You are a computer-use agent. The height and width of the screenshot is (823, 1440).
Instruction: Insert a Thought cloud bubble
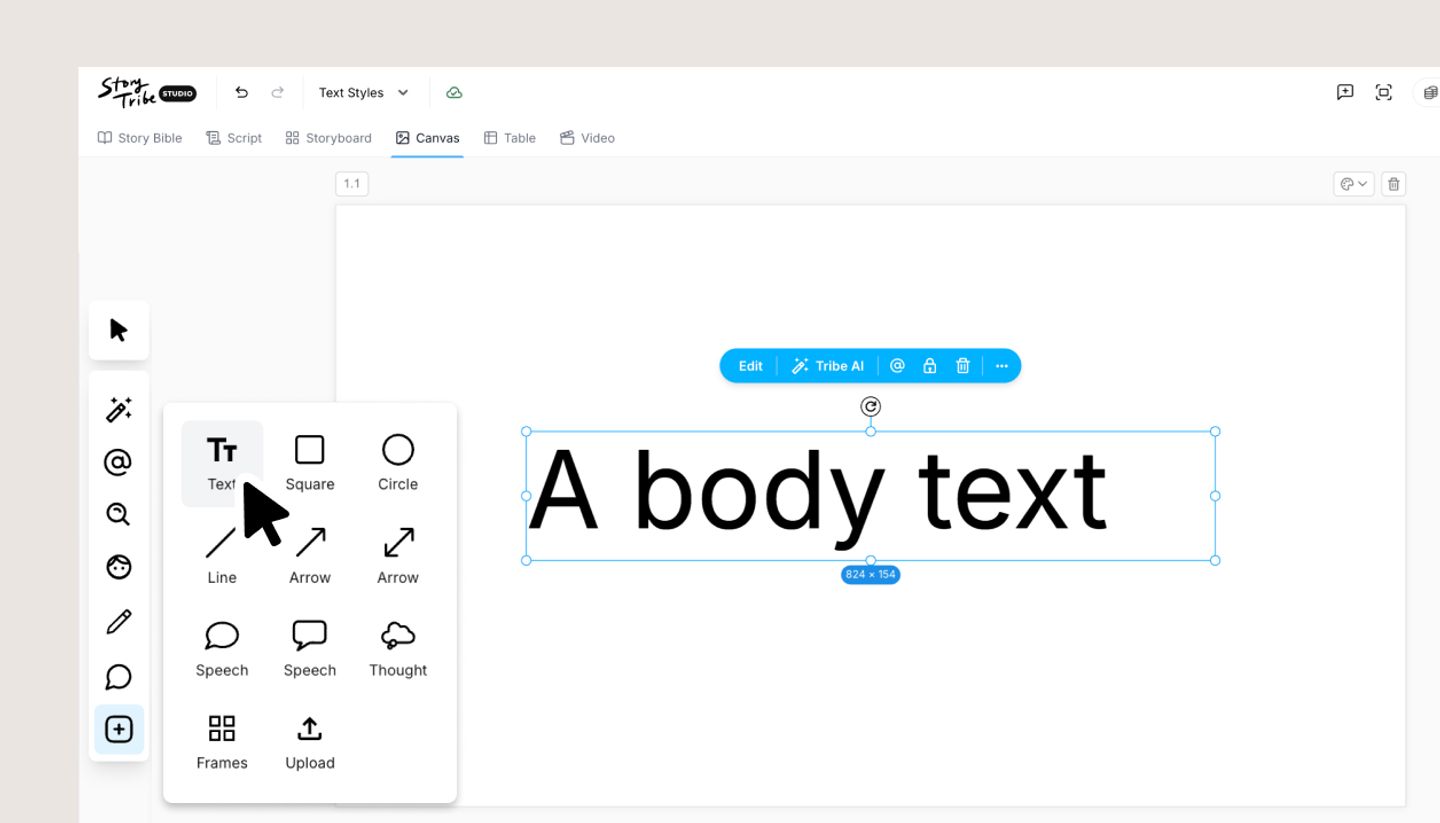coord(398,649)
